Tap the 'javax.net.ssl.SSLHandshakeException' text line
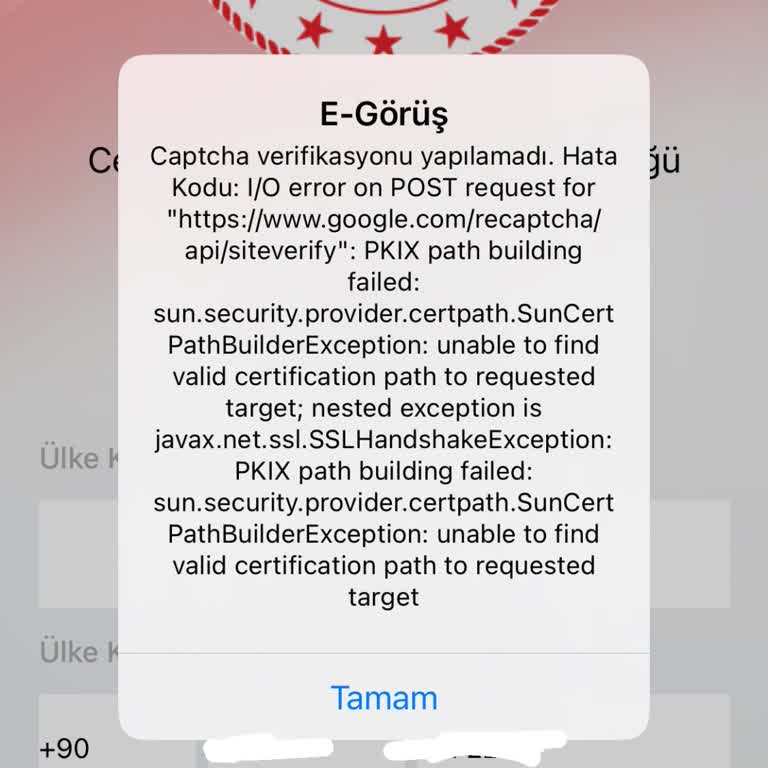 point(384,439)
